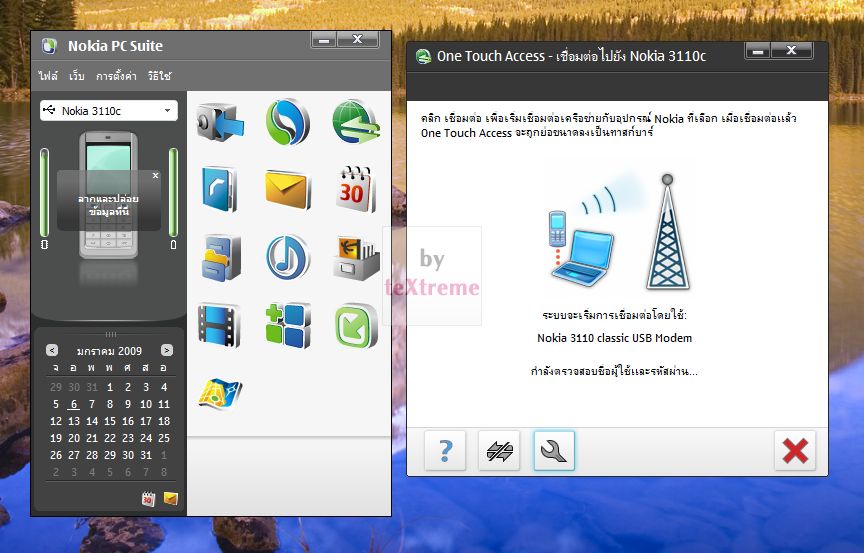Viewport: 864px width, 553px height.
Task: Open the Messages envelope icon
Action: pos(287,189)
